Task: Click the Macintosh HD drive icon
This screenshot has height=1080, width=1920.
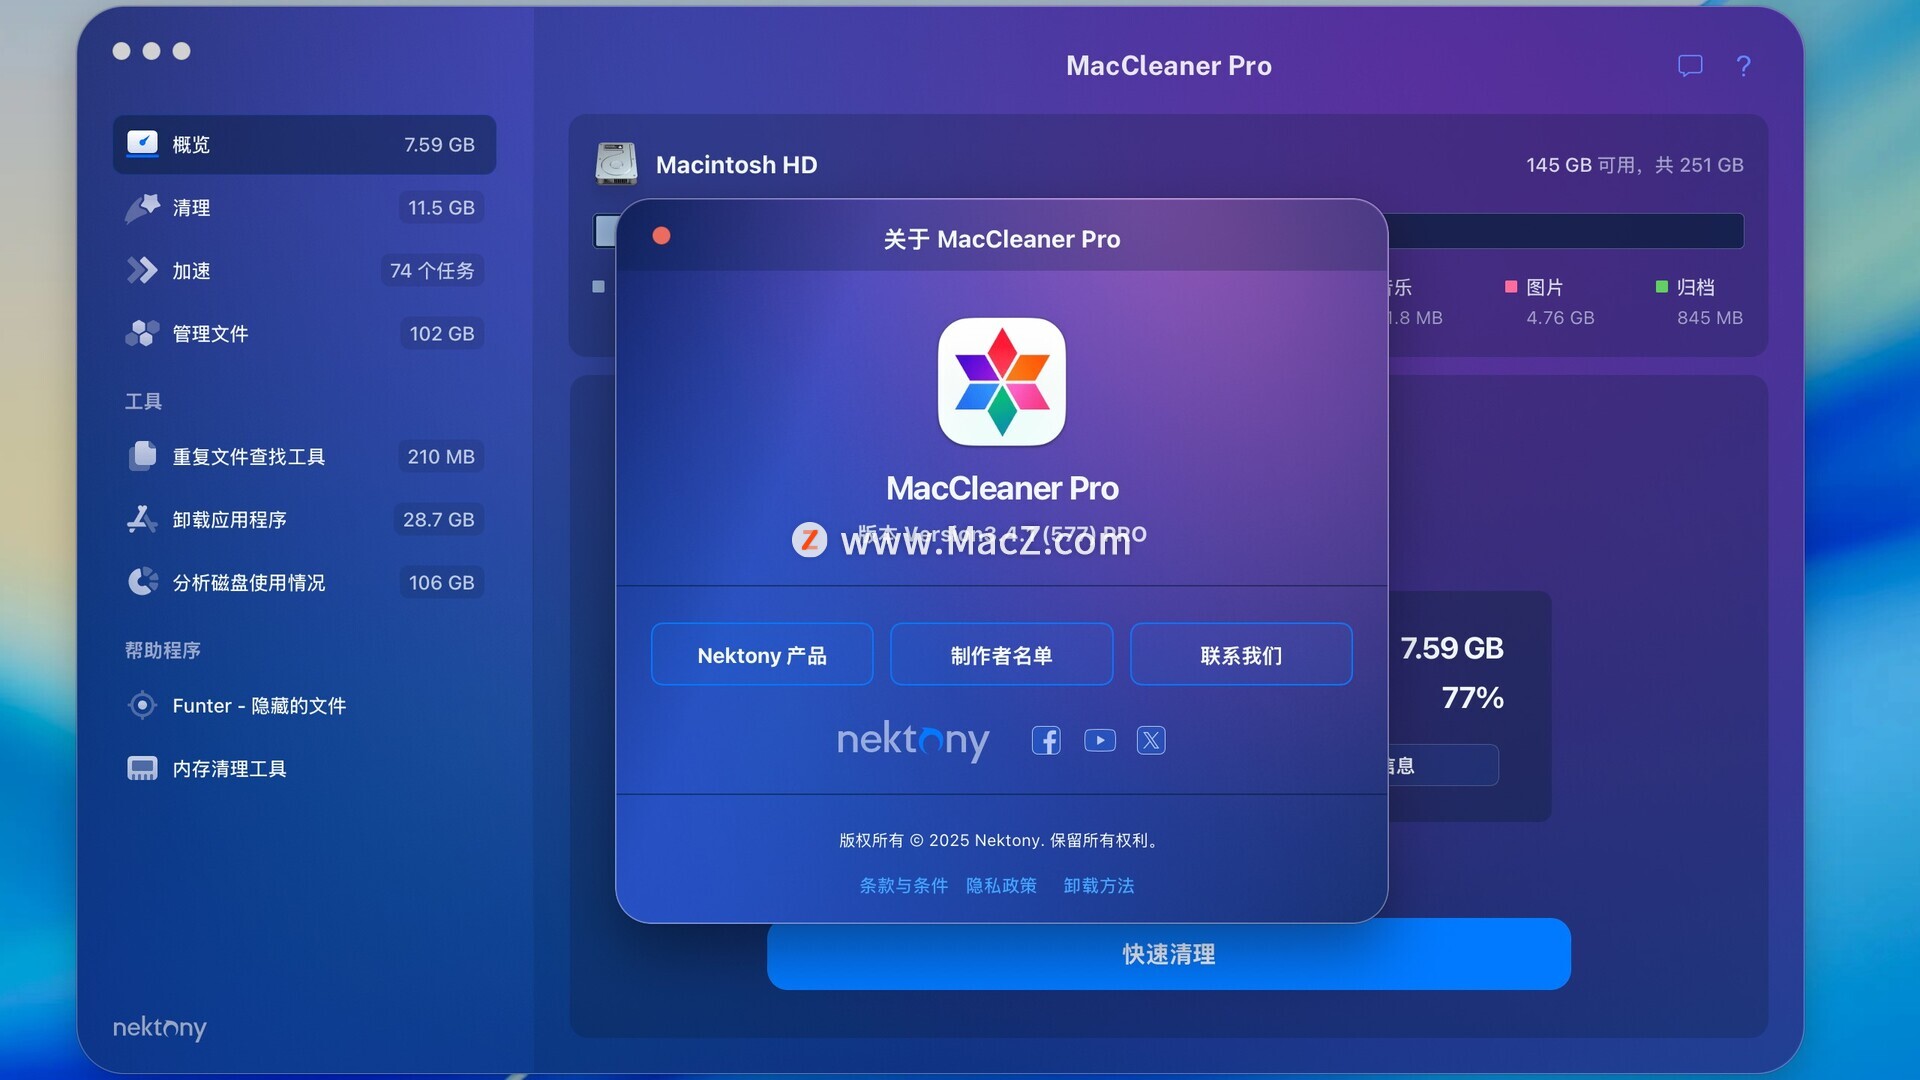Action: (x=616, y=164)
